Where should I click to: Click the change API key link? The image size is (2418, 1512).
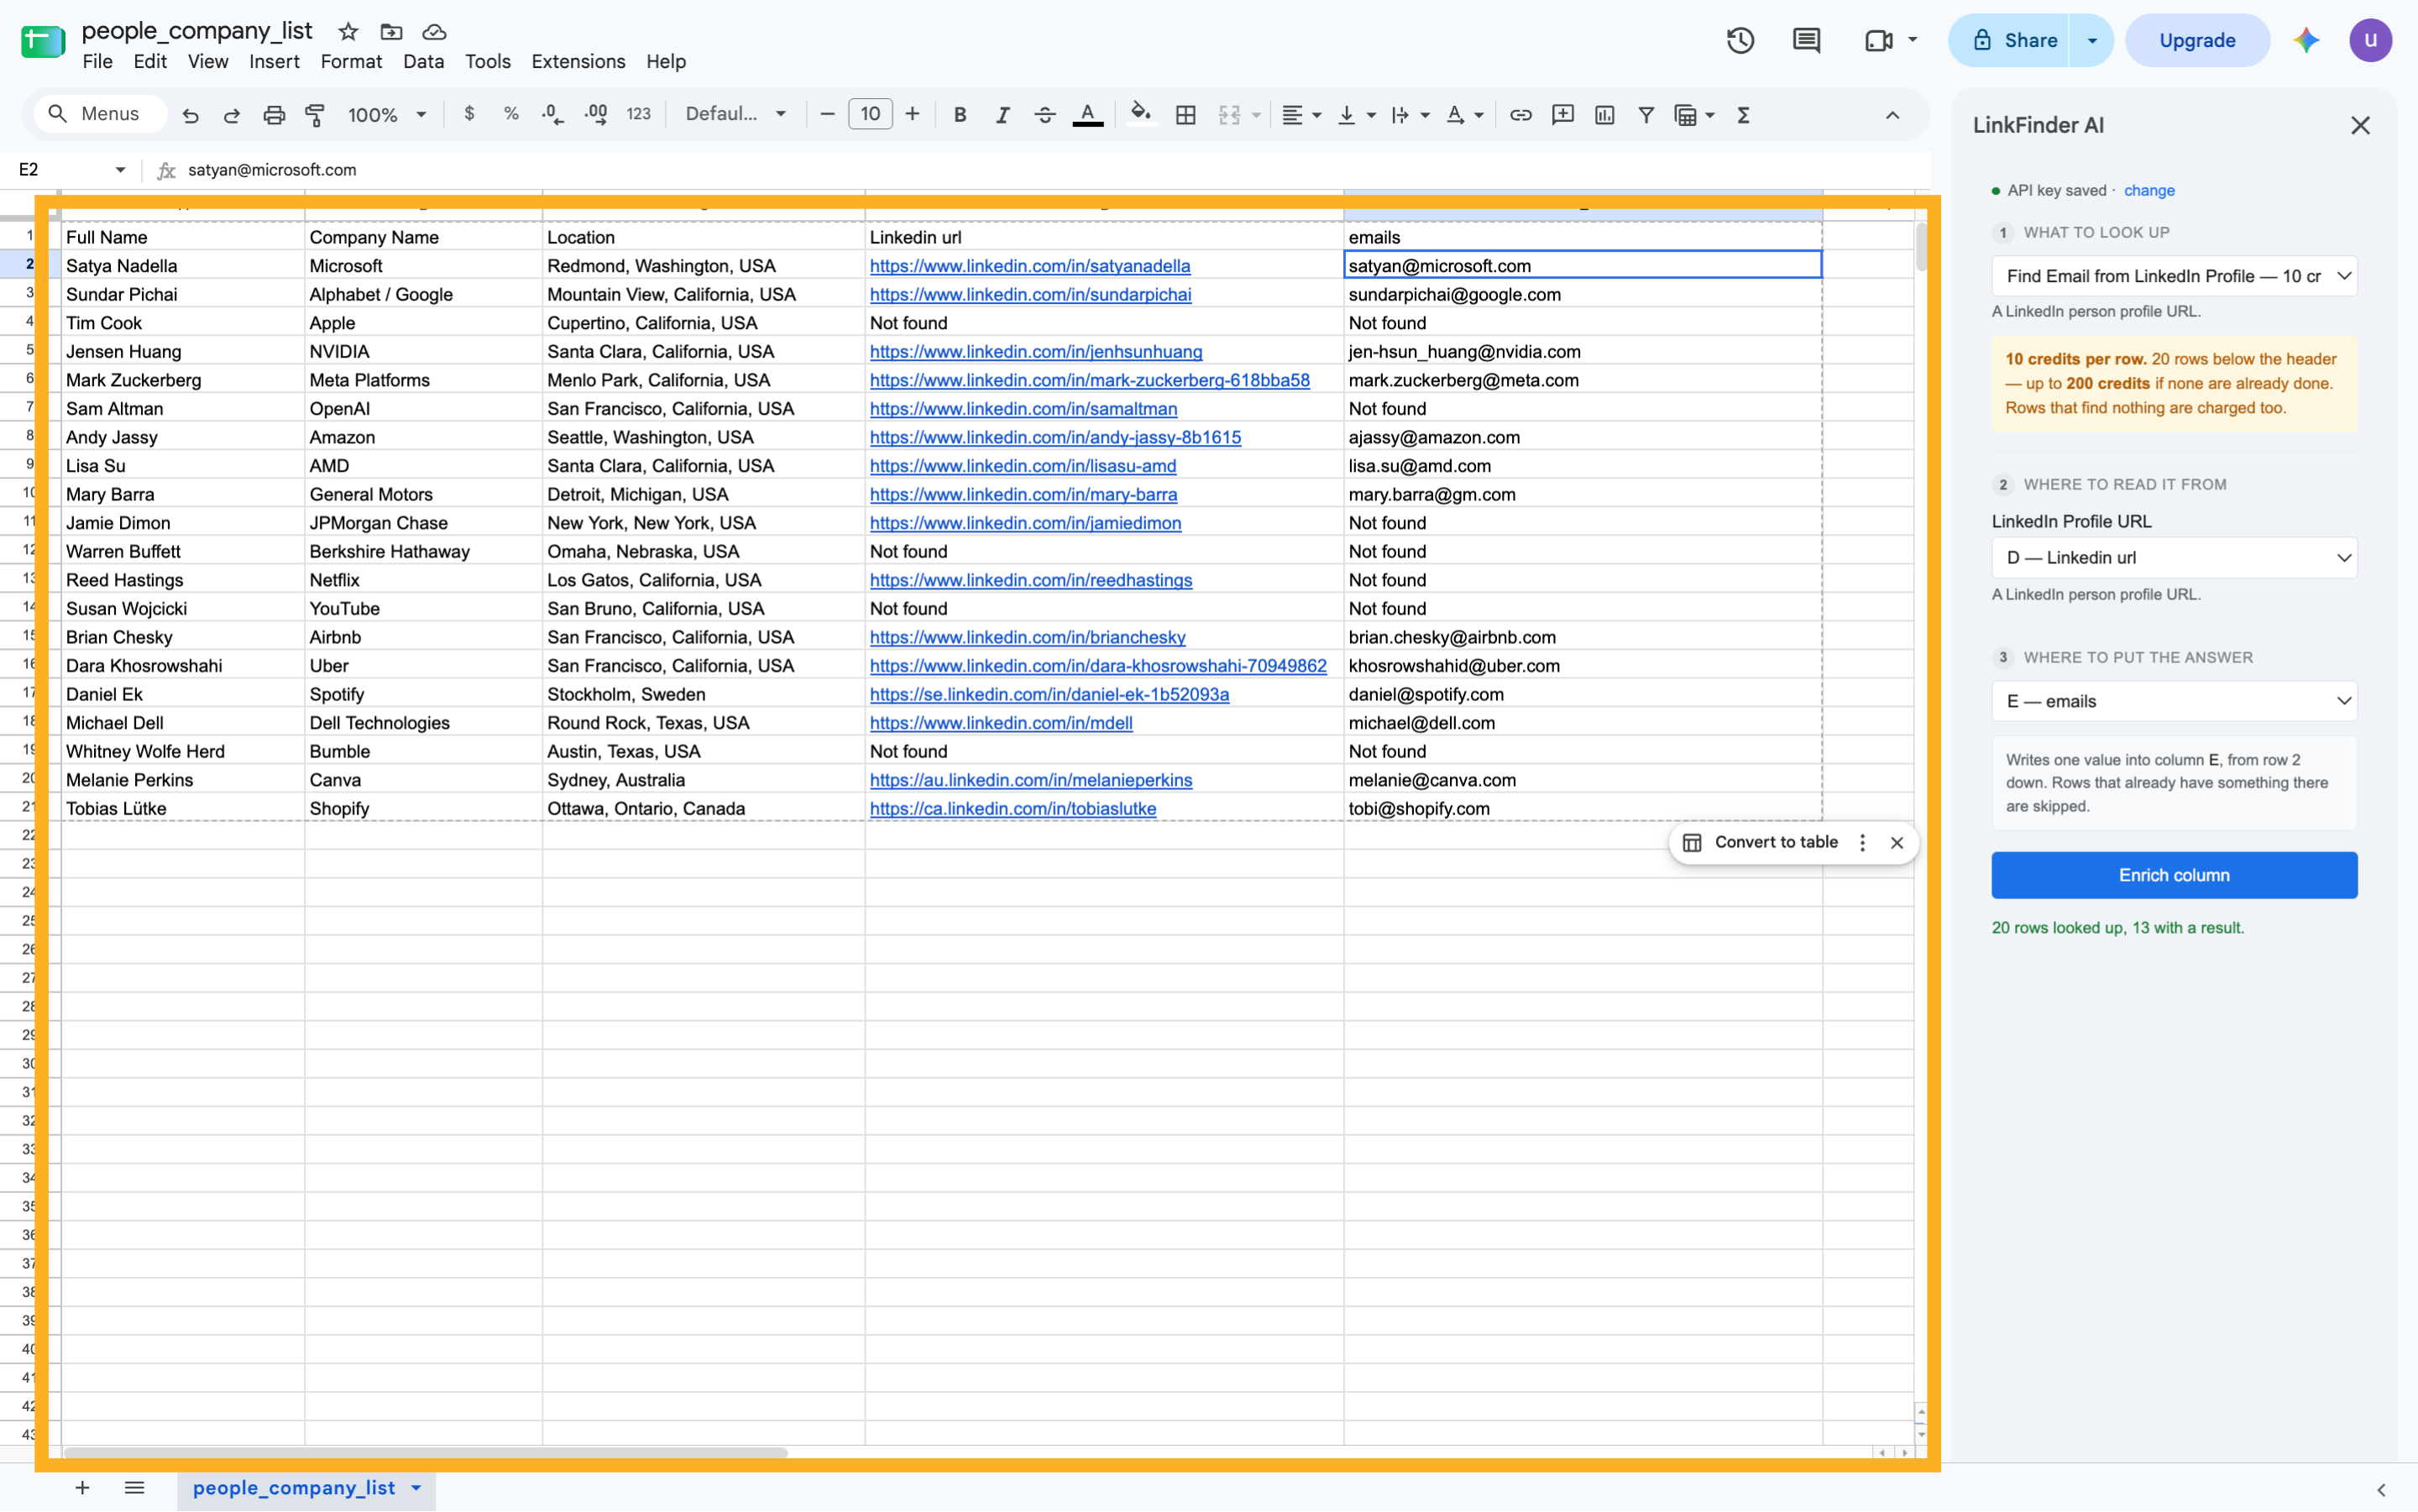pos(2148,190)
